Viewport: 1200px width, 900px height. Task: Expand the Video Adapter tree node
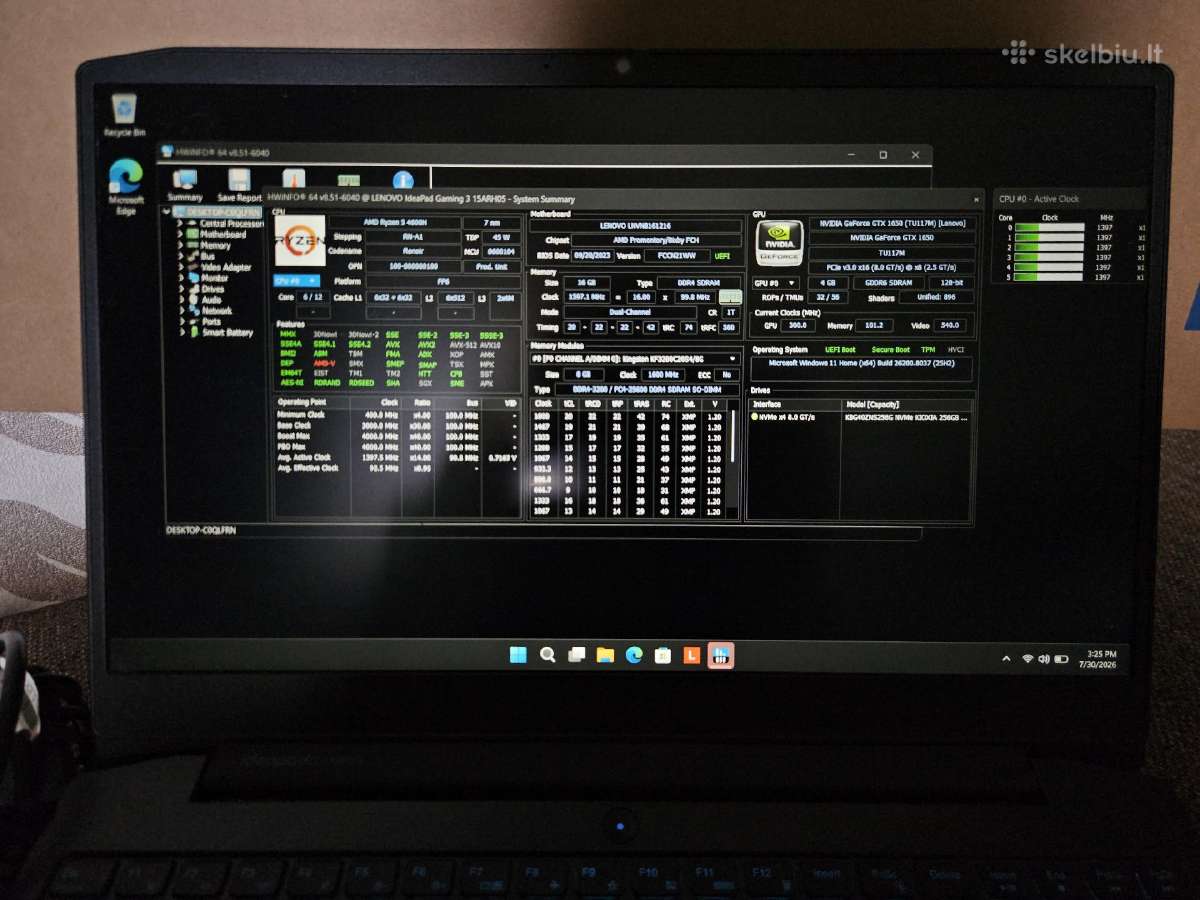181,267
